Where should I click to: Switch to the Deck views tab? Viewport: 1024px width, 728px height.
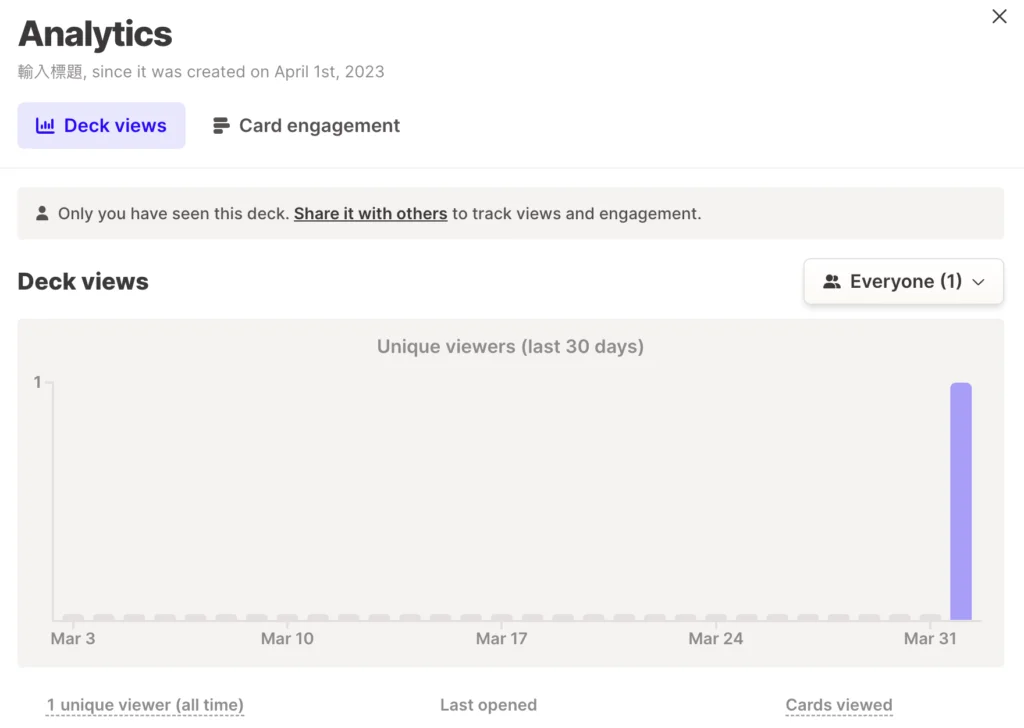101,126
